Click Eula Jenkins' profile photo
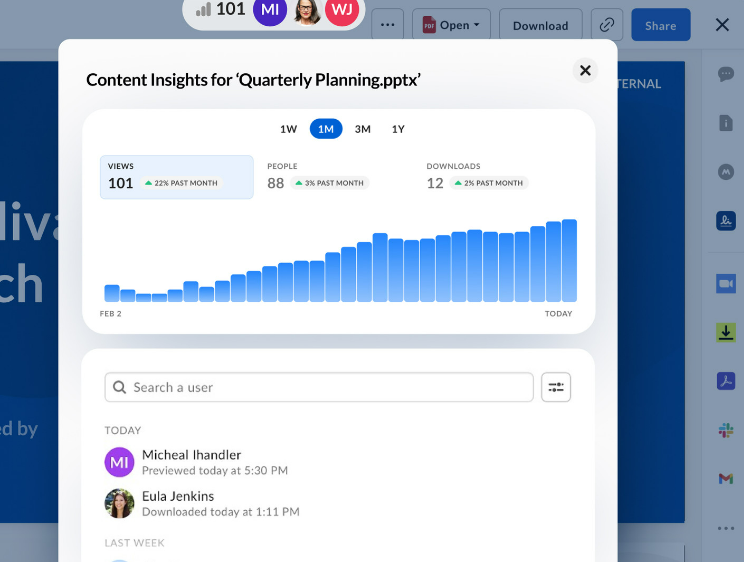744x562 pixels. tap(119, 503)
